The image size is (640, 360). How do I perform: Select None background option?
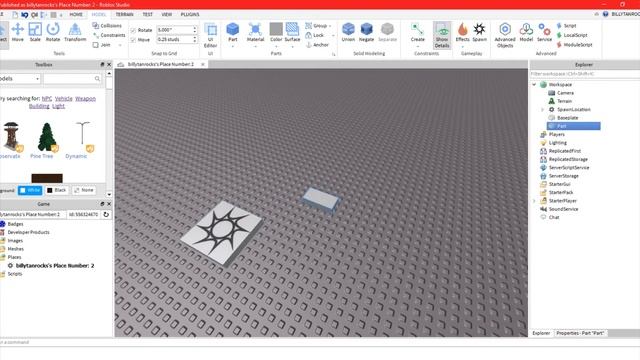click(84, 190)
